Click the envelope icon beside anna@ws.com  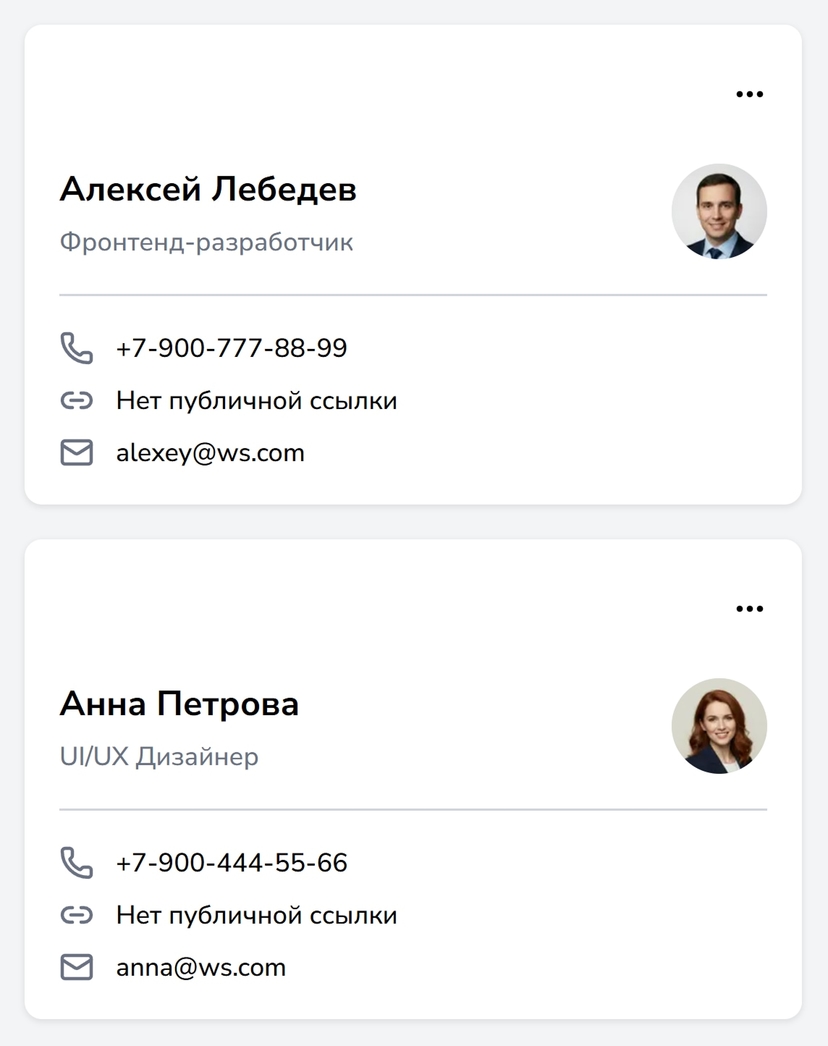[x=77, y=967]
